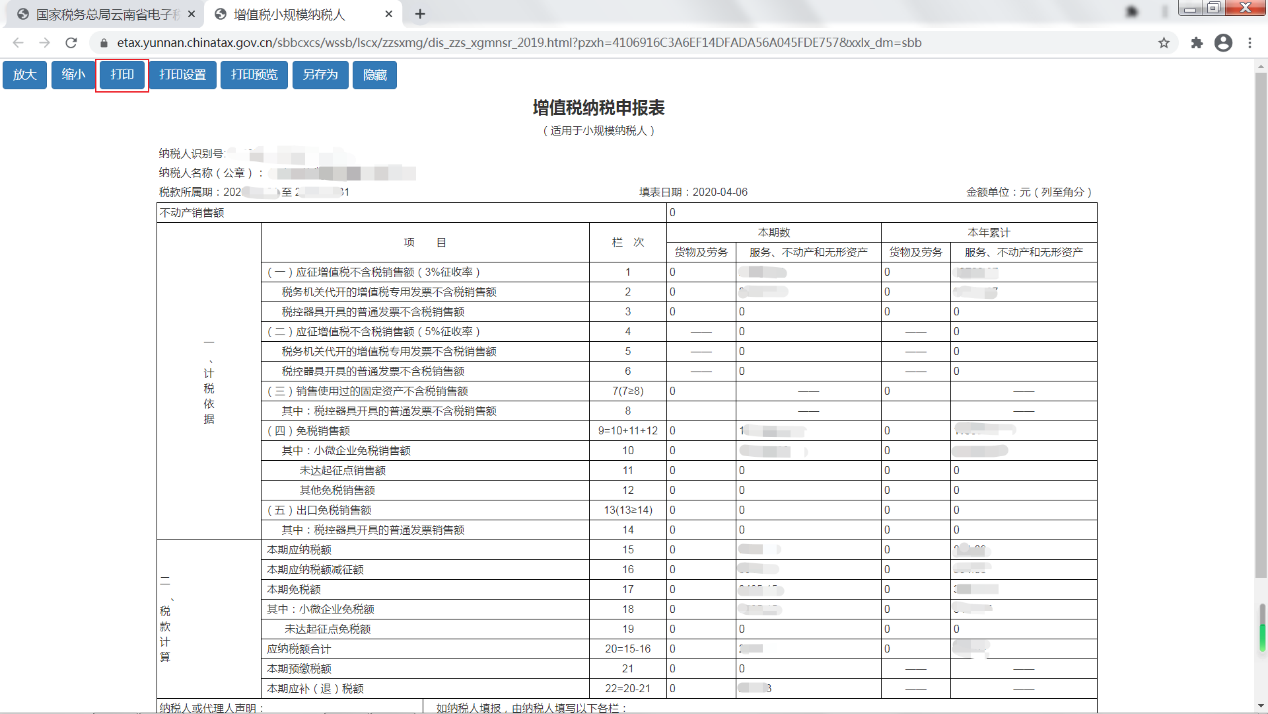Bookmark this page with the star
1268x714 pixels.
[x=1164, y=43]
